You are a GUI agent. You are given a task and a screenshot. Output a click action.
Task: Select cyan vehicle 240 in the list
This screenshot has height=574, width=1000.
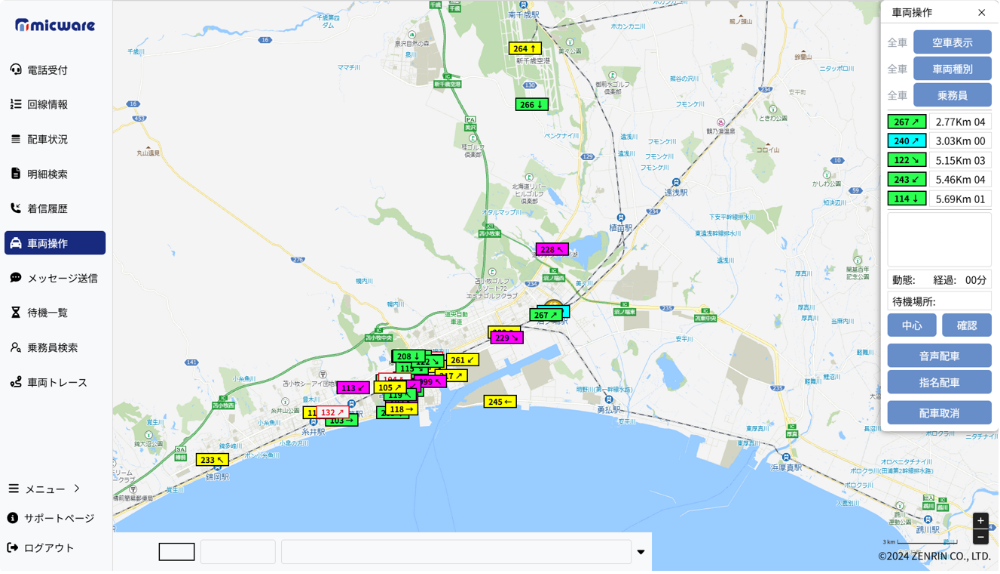[x=908, y=141]
